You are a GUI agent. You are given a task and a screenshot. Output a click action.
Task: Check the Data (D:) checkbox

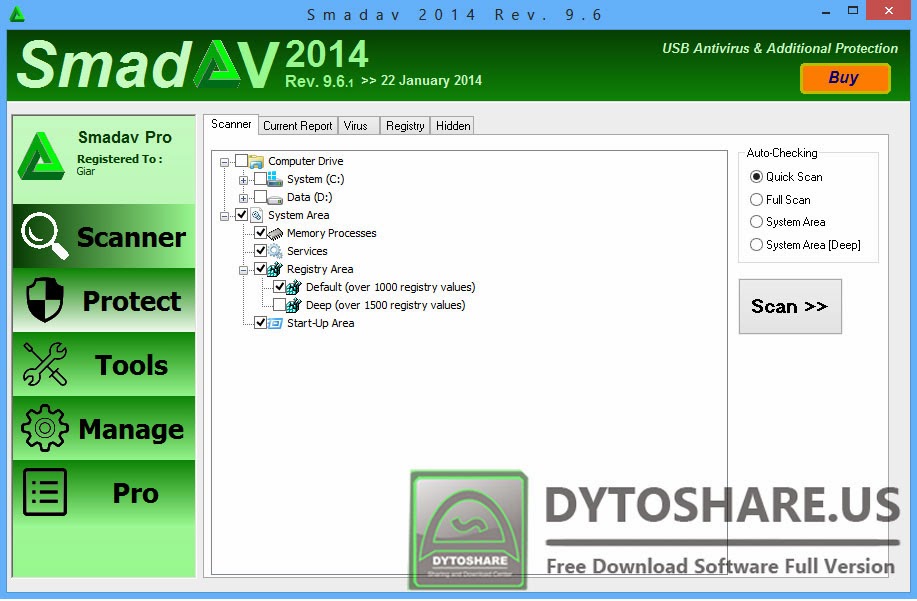pyautogui.click(x=260, y=197)
